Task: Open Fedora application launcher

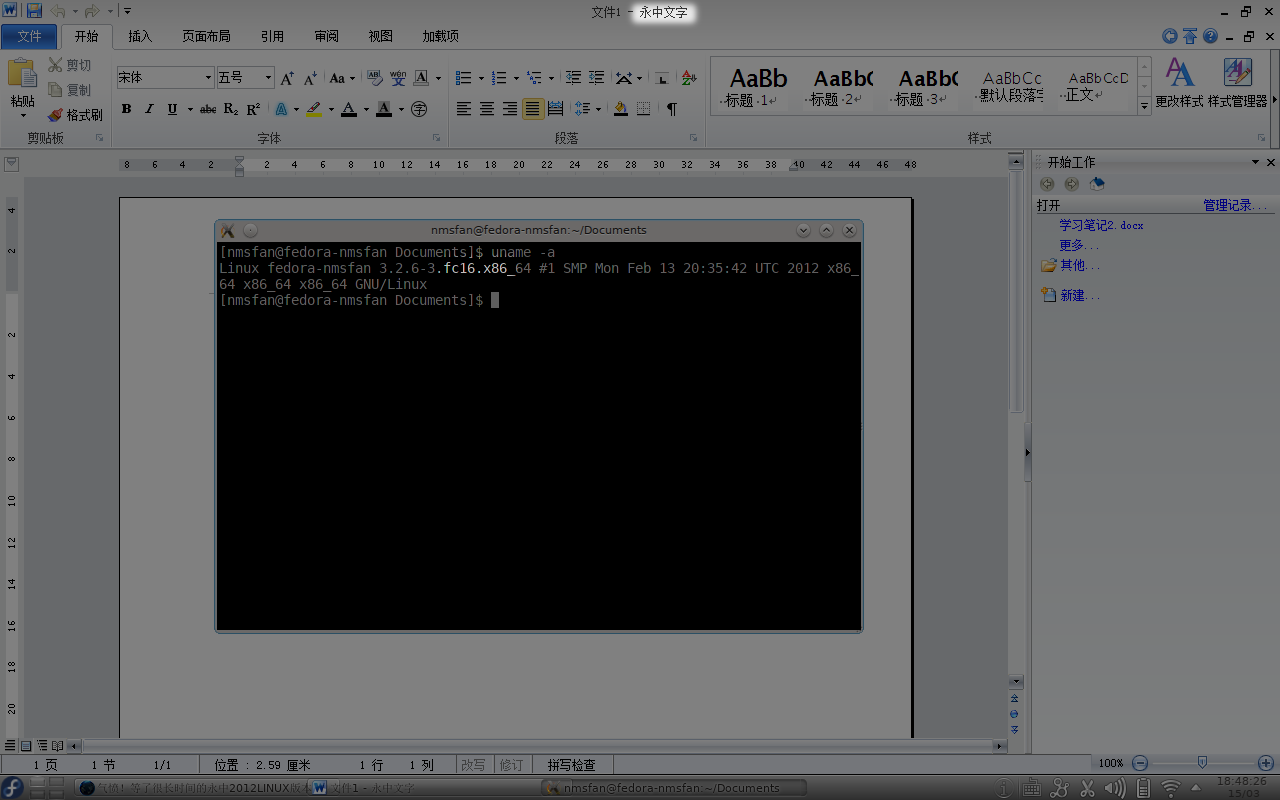Action: [12, 787]
